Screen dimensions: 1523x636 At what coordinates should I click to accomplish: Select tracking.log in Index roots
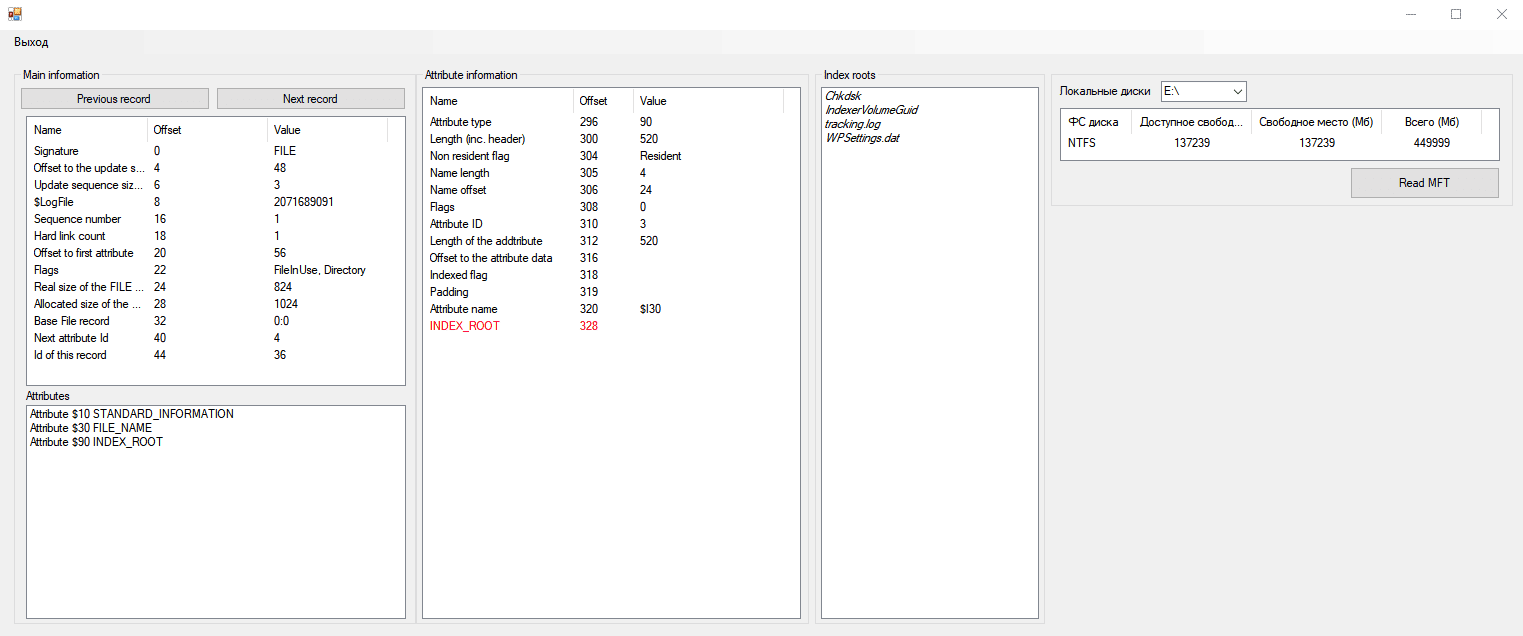tap(852, 124)
